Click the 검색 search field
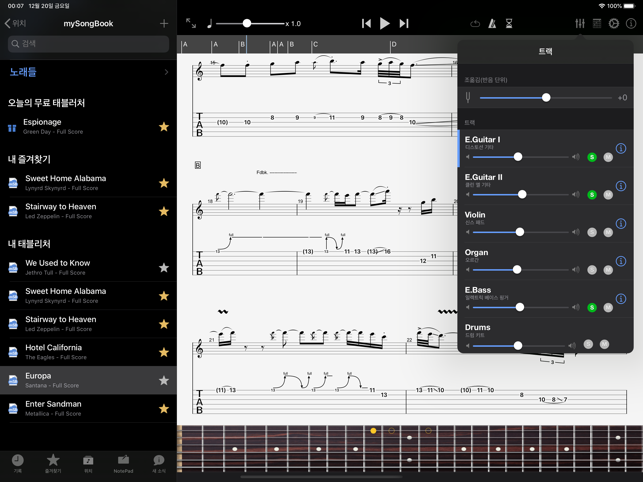 [x=88, y=43]
